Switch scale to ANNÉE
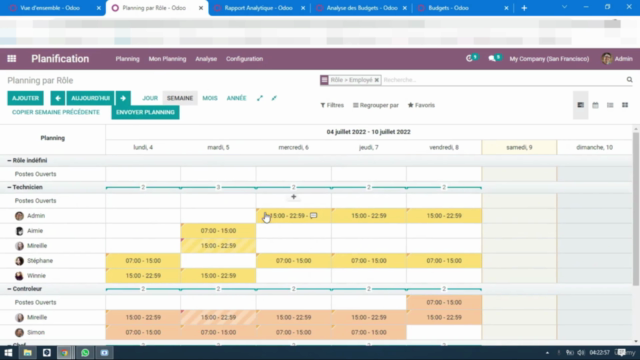The image size is (640, 360). pos(236,98)
